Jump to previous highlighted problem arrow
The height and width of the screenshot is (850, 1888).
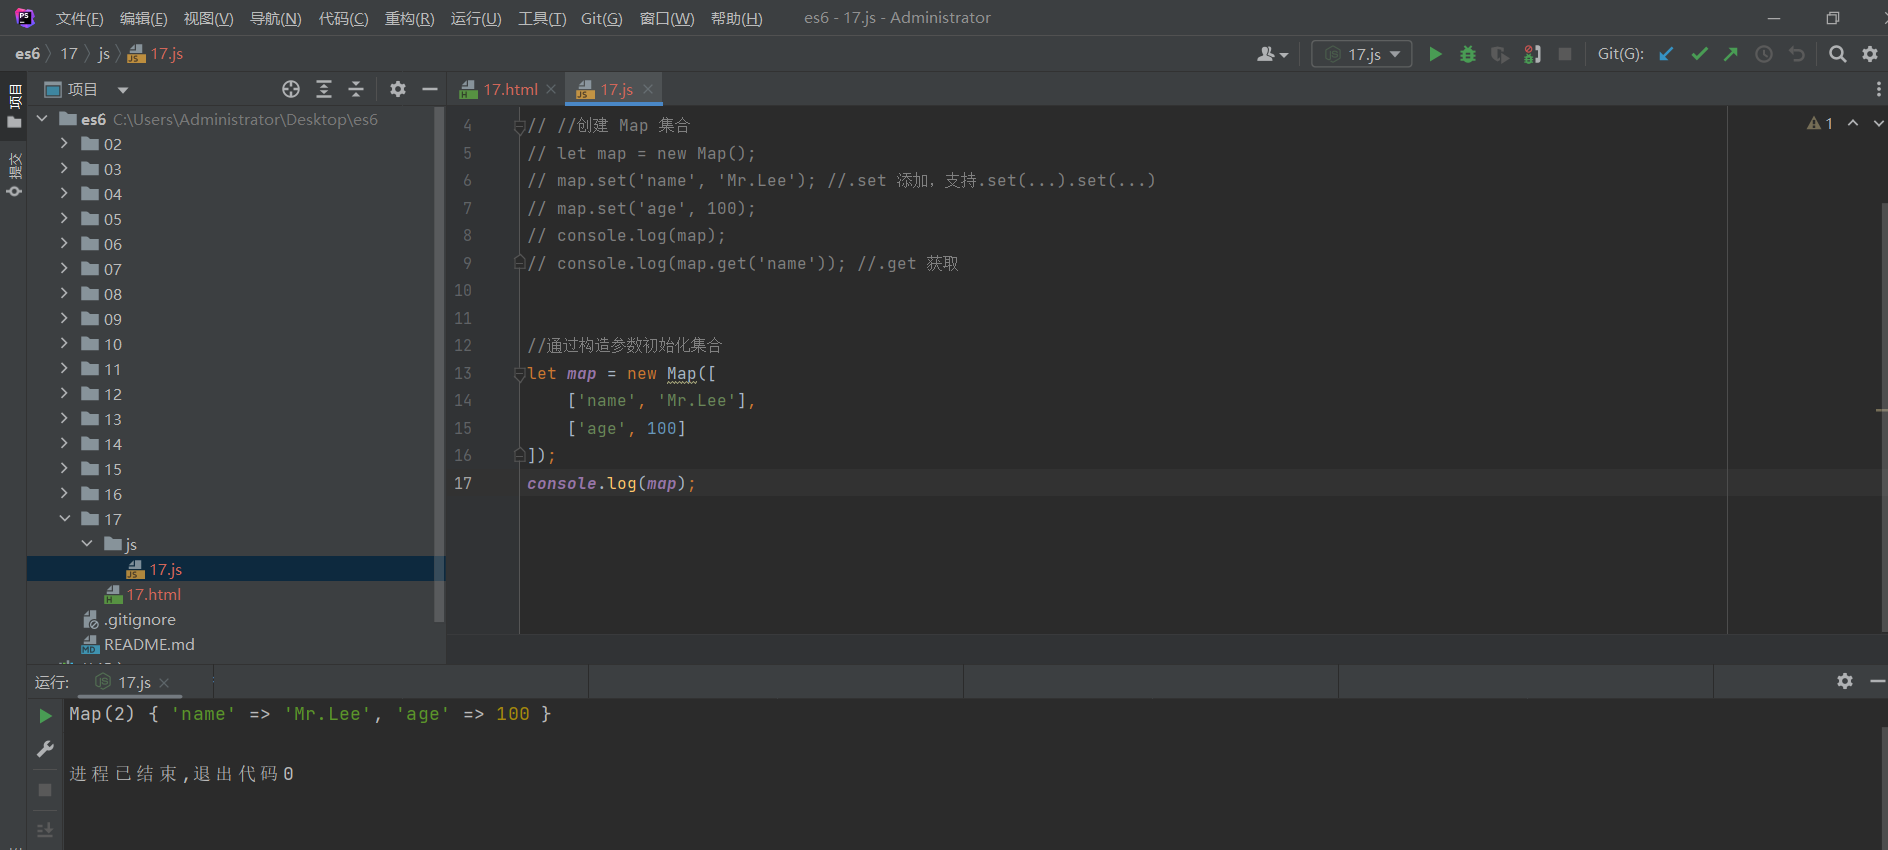tap(1853, 123)
